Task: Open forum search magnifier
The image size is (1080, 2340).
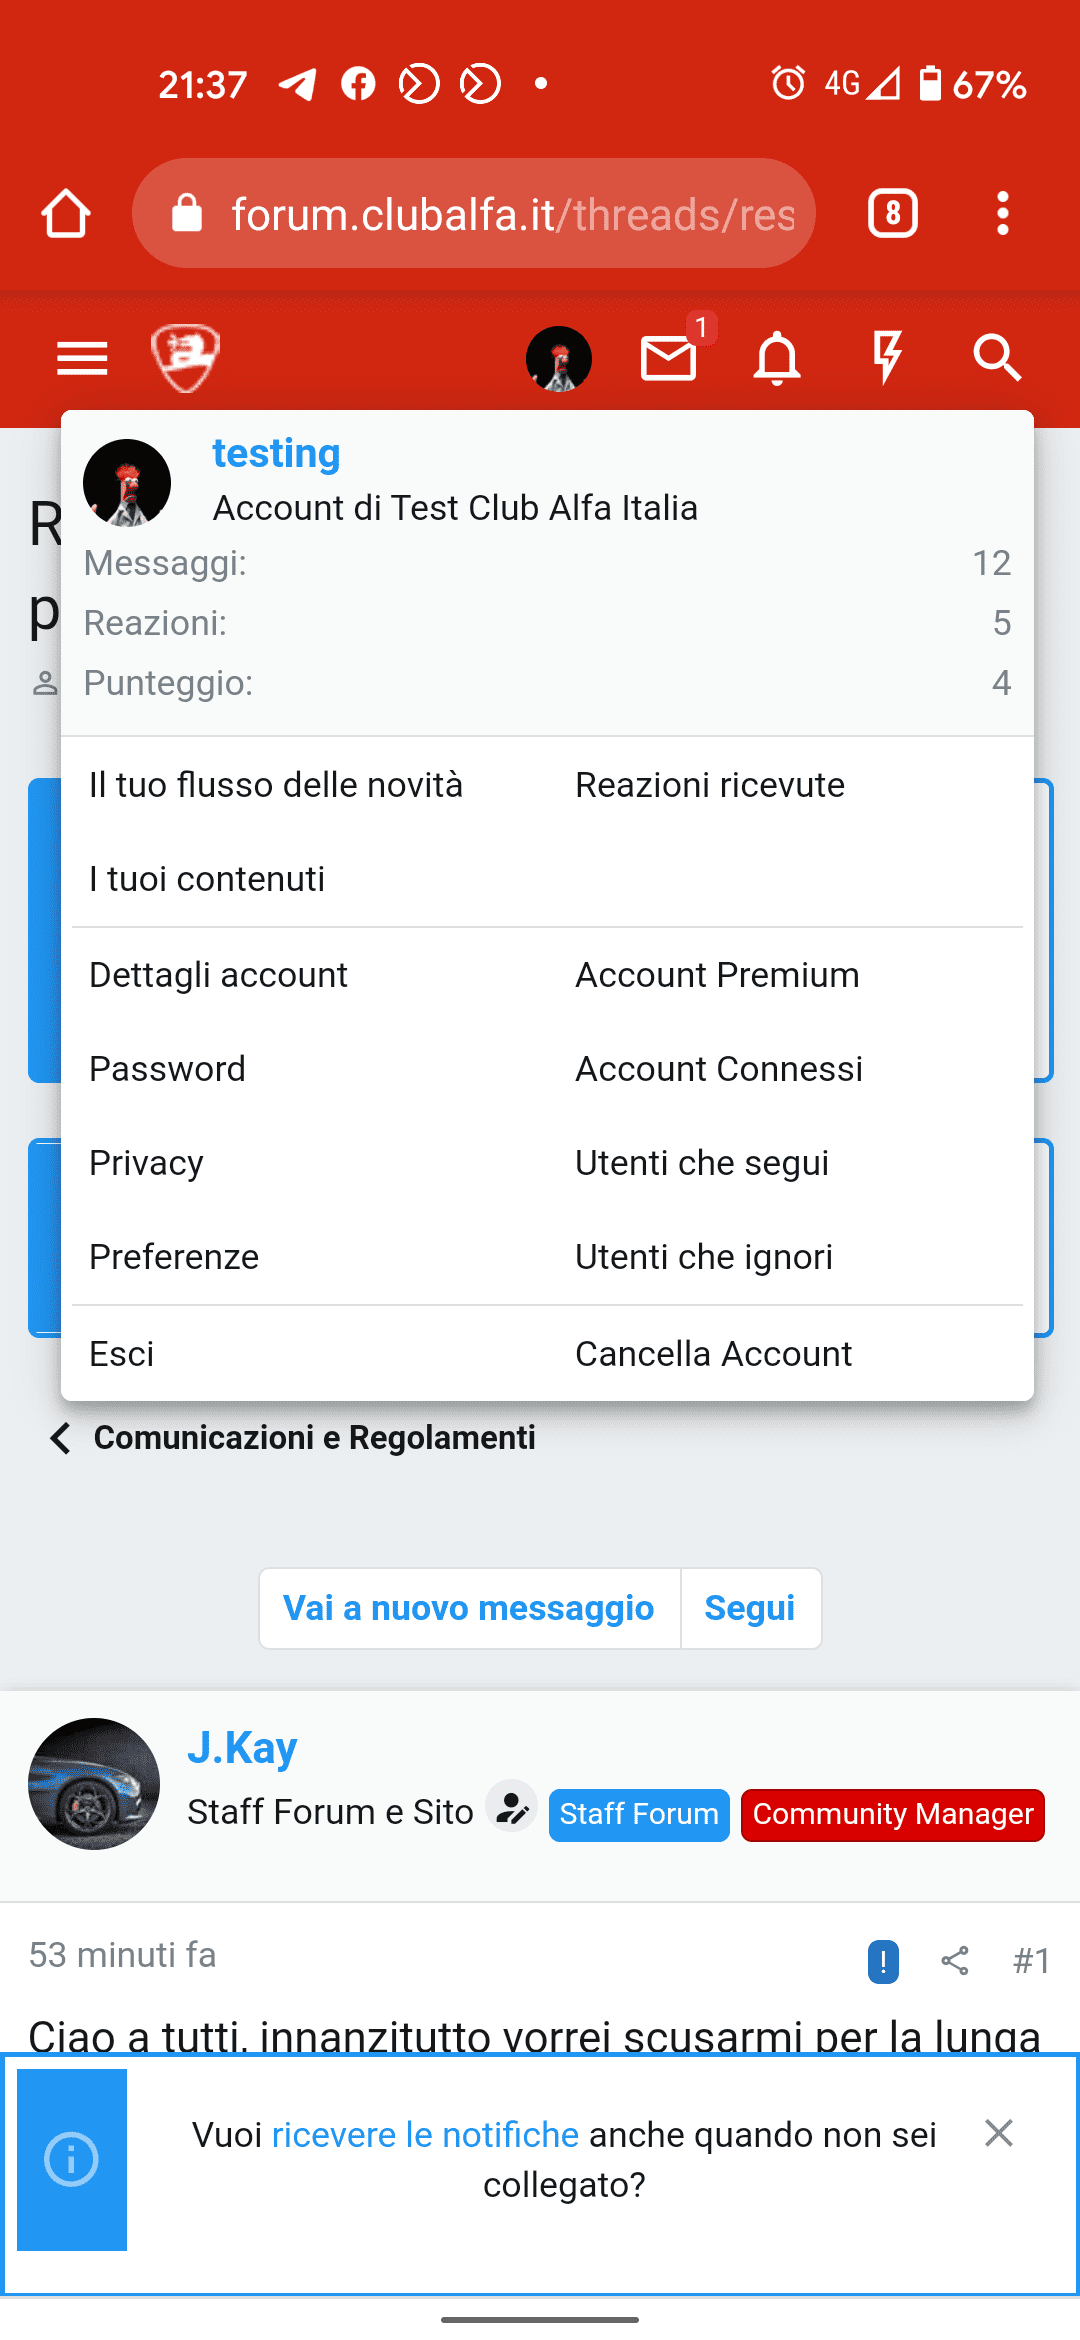Action: [x=997, y=358]
